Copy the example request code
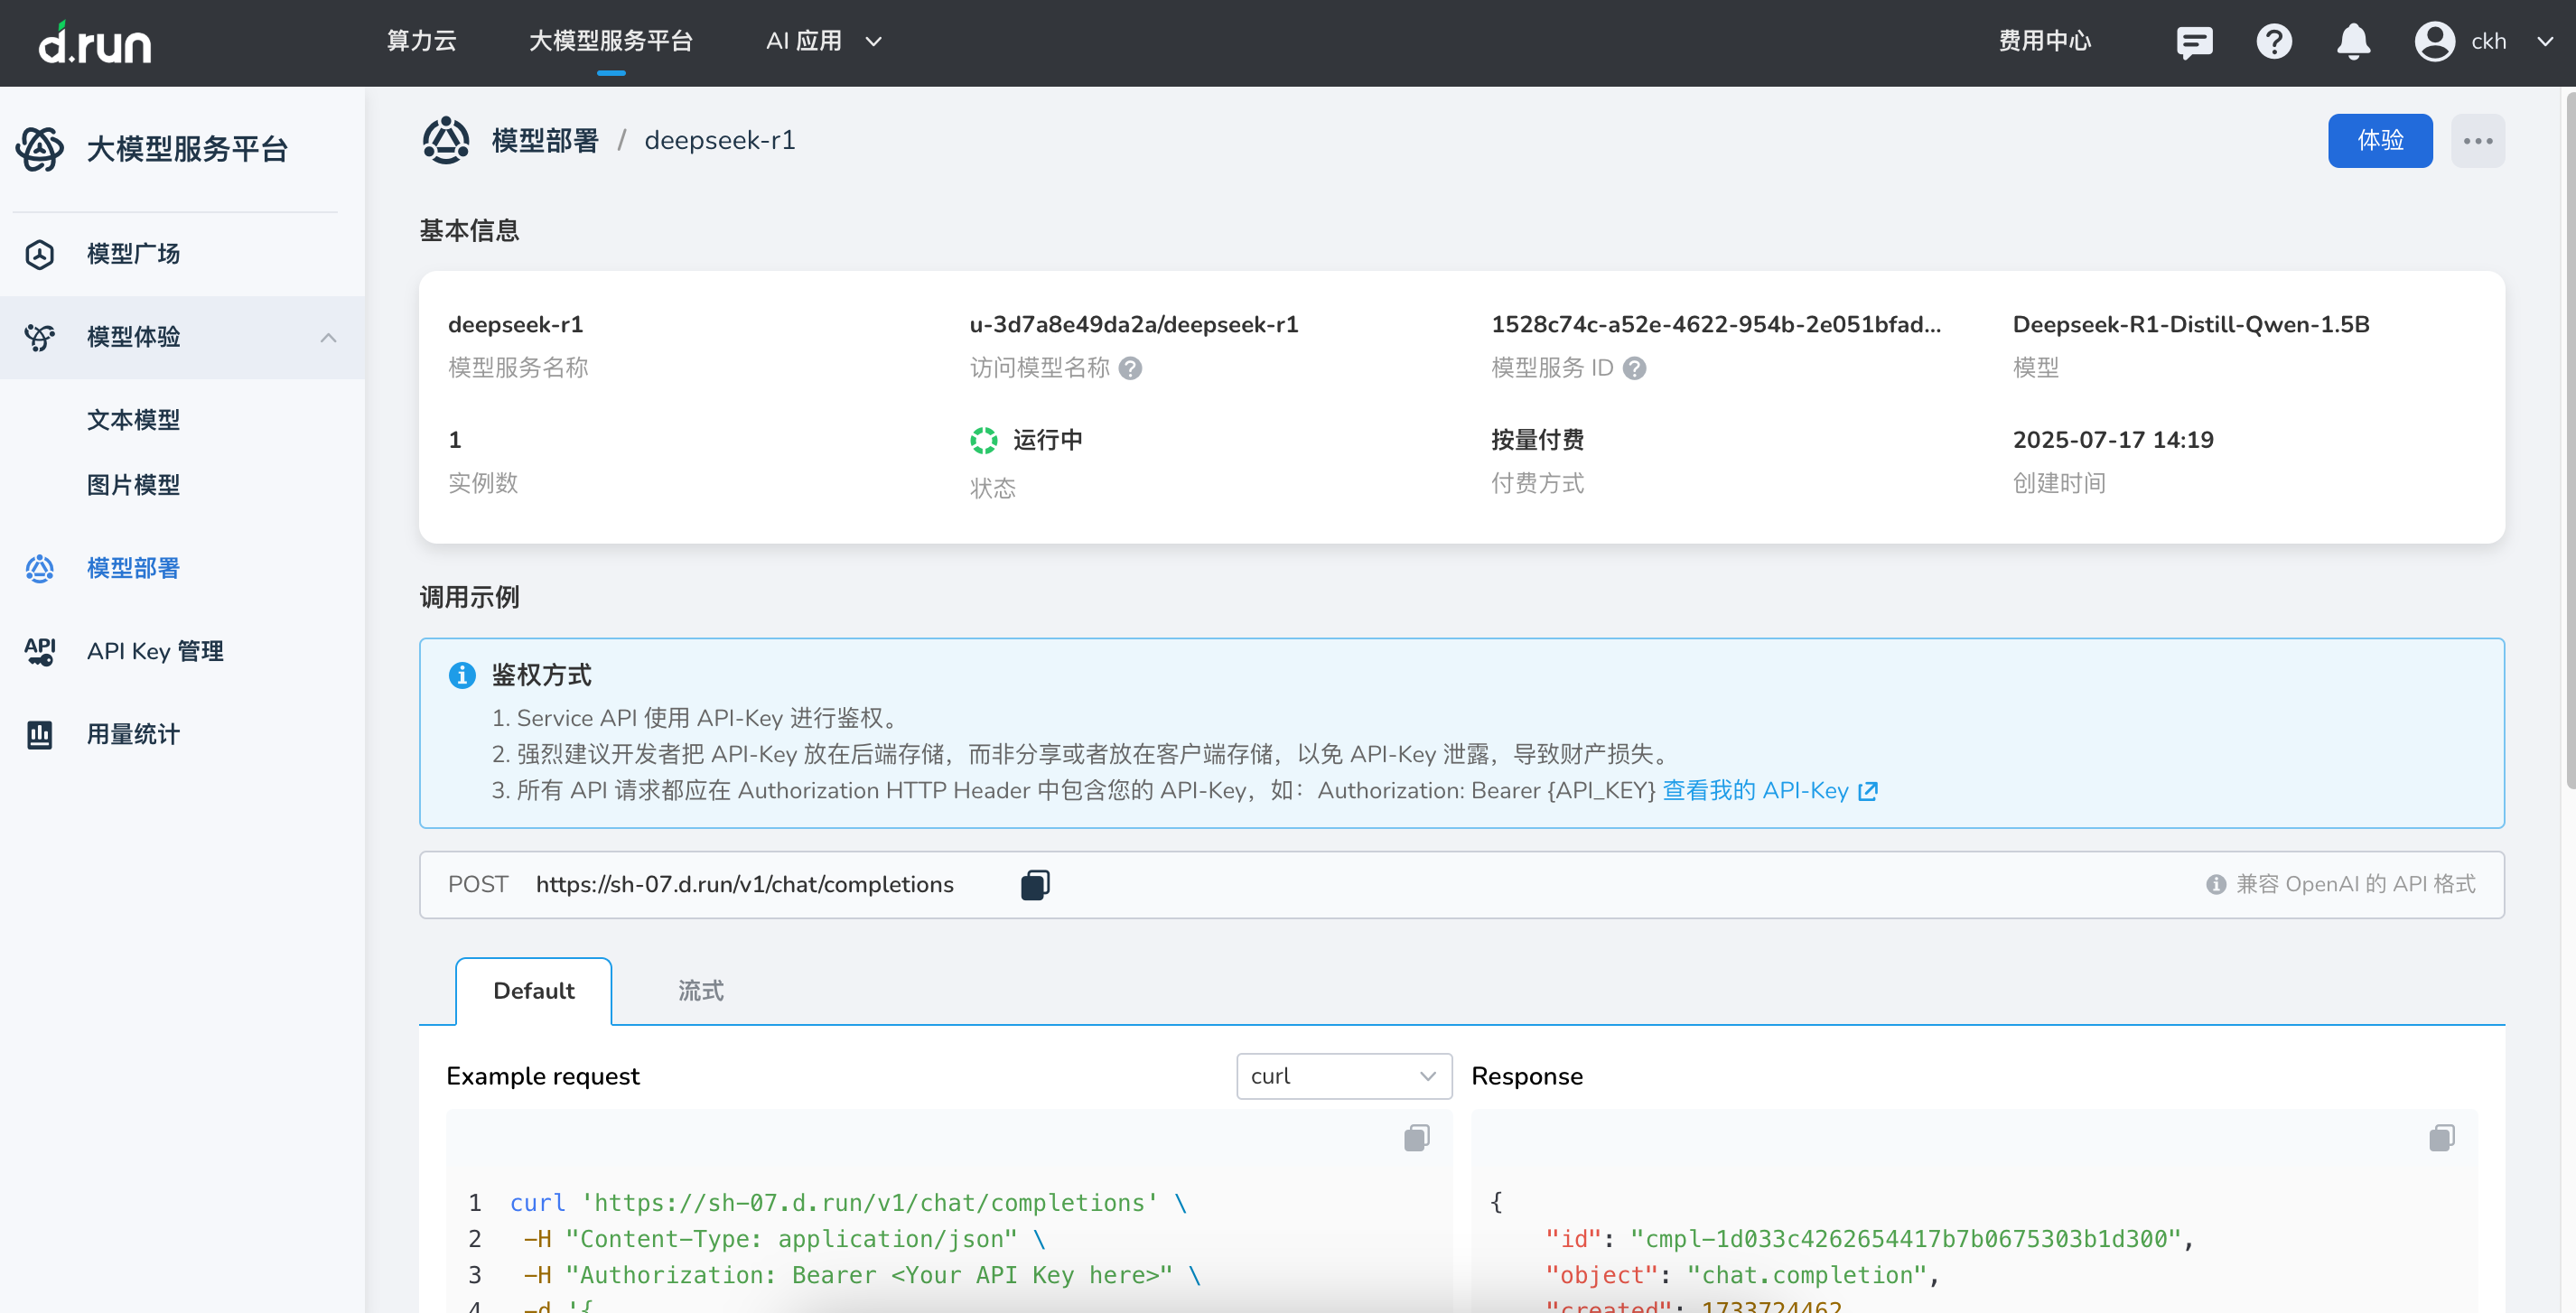This screenshot has height=1313, width=2576. pyautogui.click(x=1416, y=1138)
